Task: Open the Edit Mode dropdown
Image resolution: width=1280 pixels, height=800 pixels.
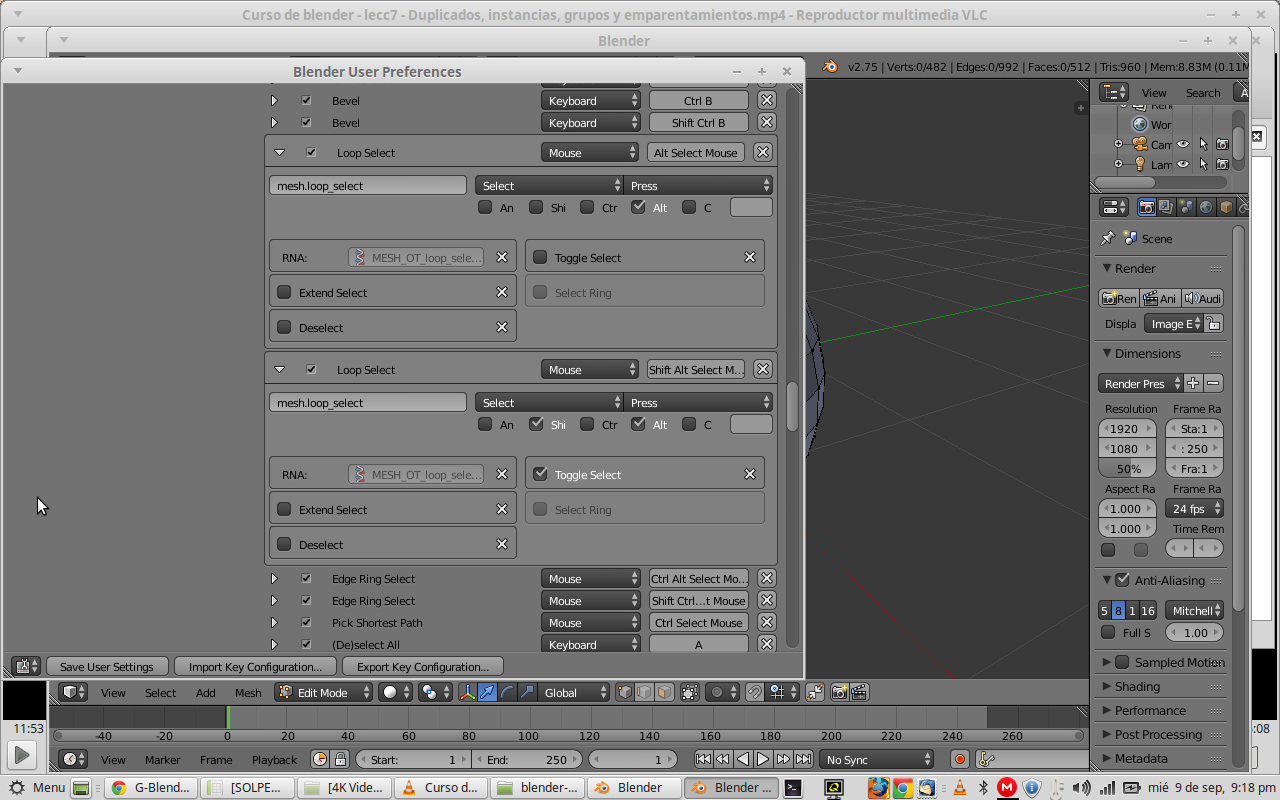Action: (x=324, y=692)
